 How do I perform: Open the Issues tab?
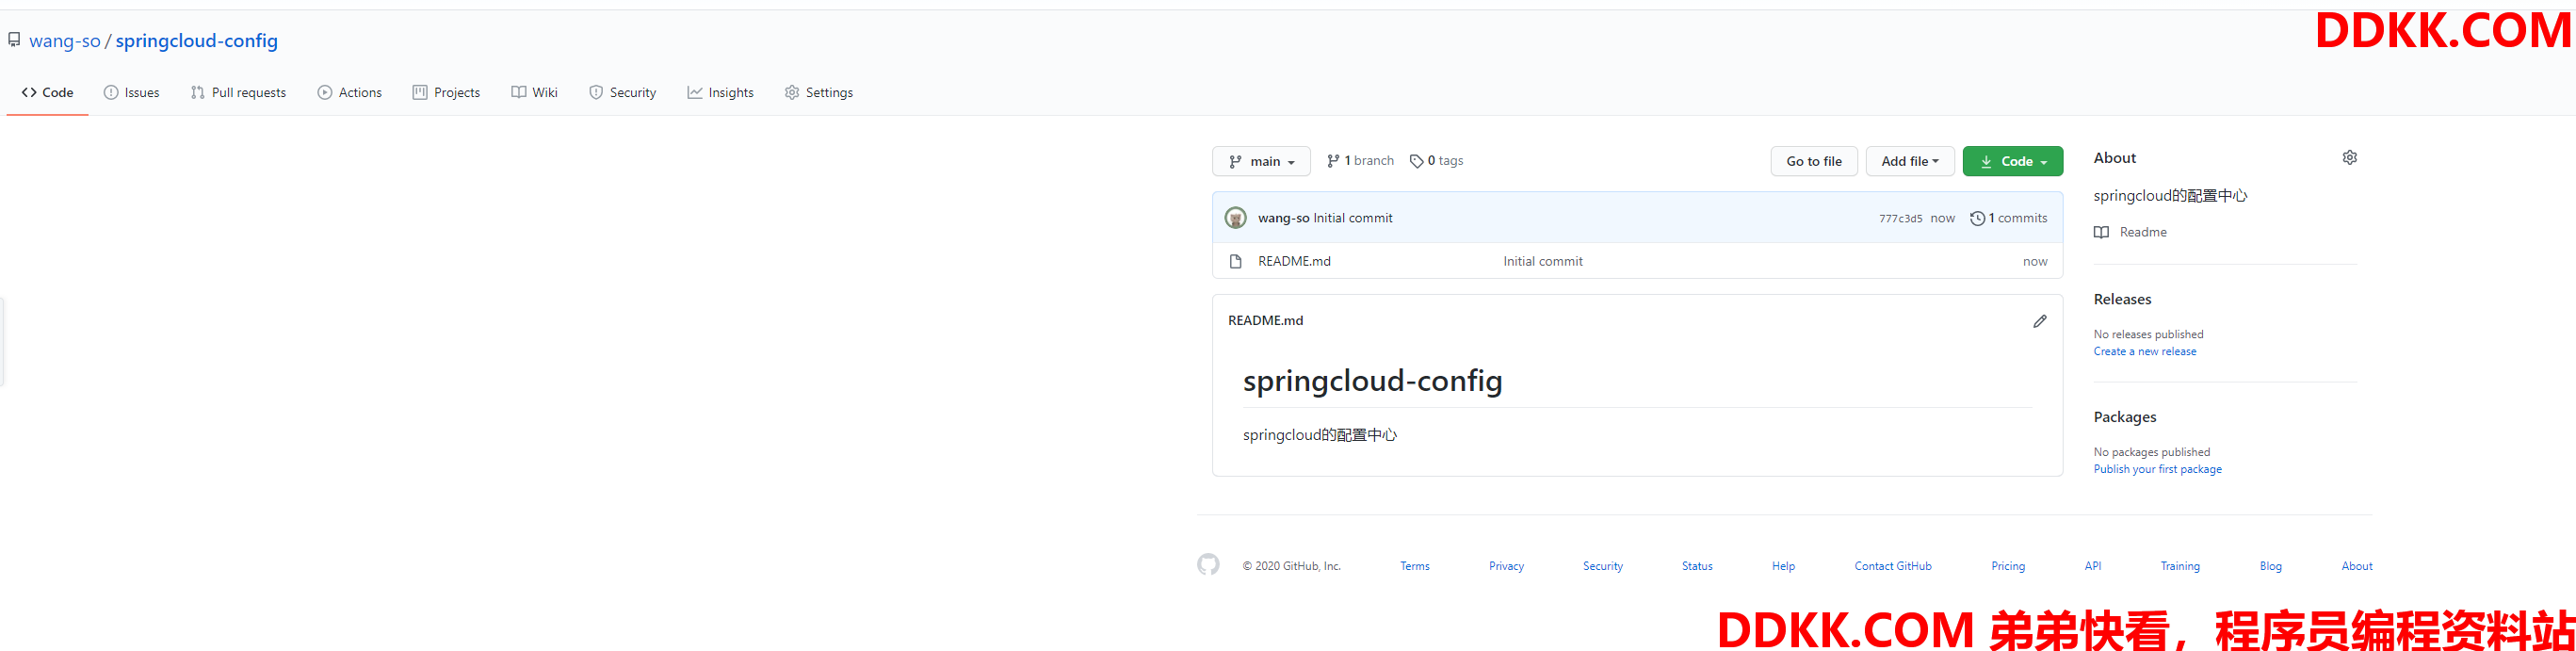pyautogui.click(x=132, y=92)
